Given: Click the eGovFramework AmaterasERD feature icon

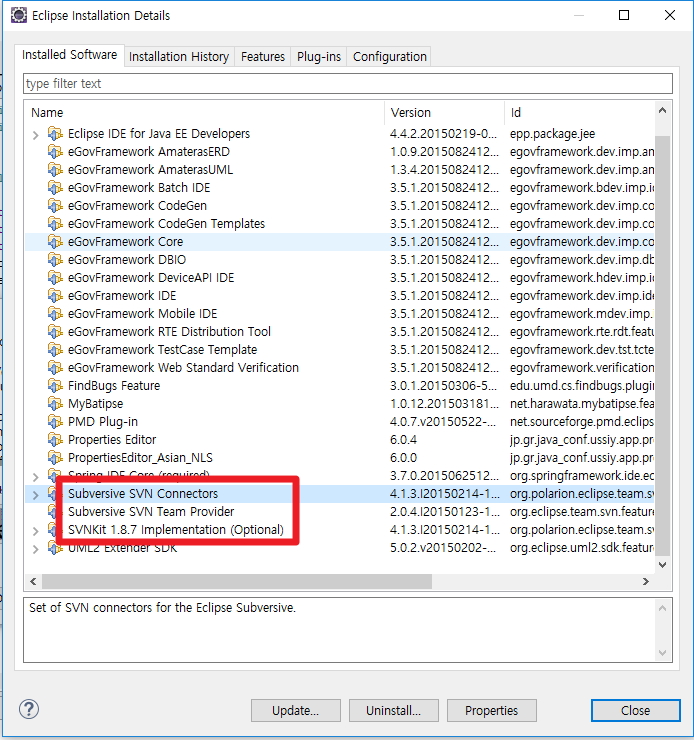Looking at the screenshot, I should pos(55,152).
